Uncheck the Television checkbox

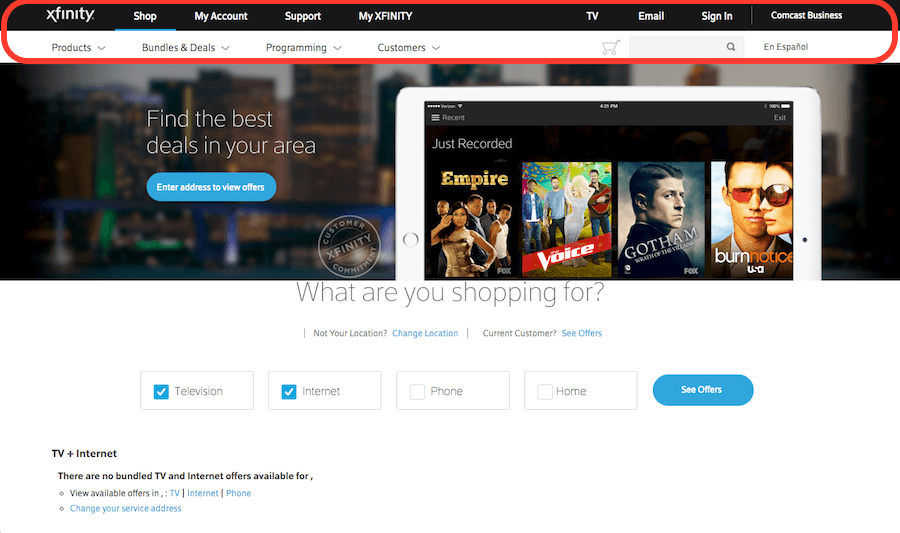[x=161, y=392]
